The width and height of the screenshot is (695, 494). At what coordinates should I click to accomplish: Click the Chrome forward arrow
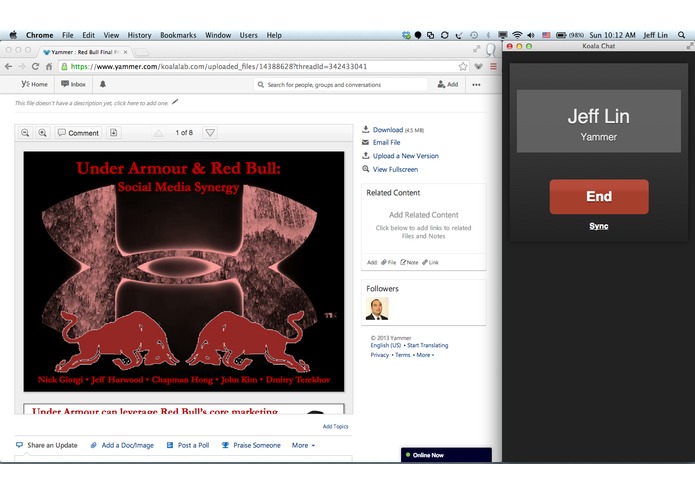(x=22, y=66)
